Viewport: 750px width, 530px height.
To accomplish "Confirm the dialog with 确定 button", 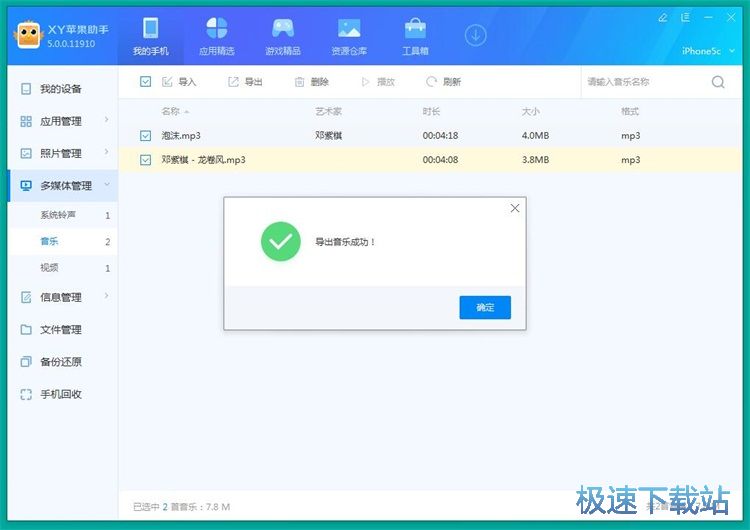I will [485, 307].
